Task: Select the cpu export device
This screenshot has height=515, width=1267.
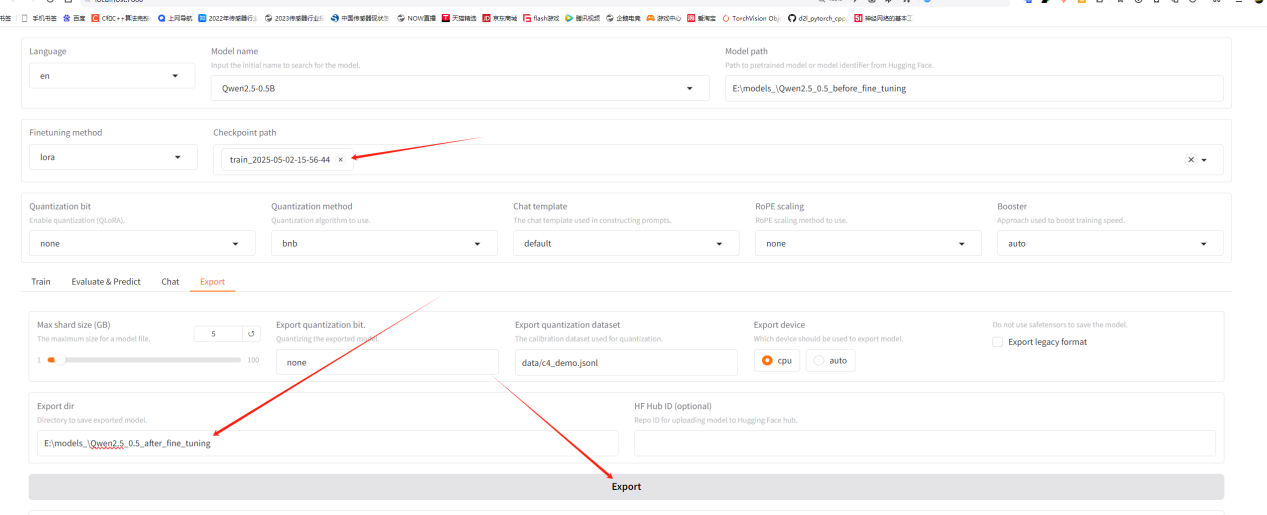Action: coord(777,361)
